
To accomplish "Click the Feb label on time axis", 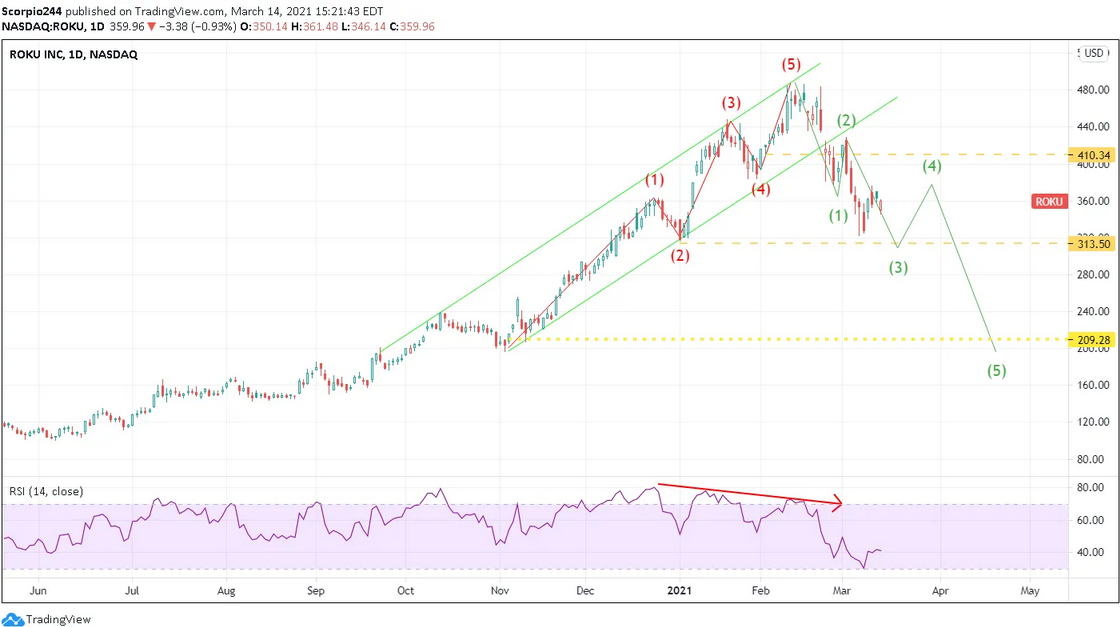I will (761, 591).
